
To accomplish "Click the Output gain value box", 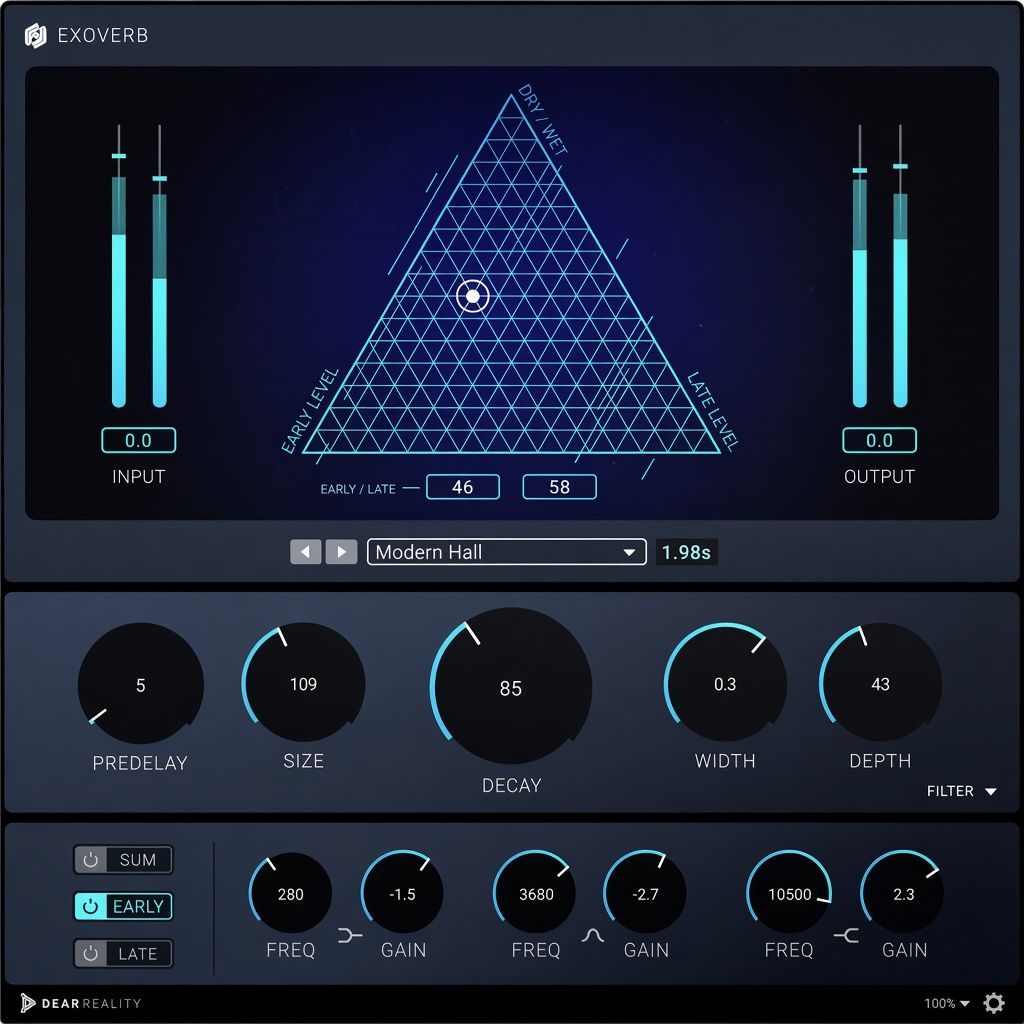I will pyautogui.click(x=879, y=440).
